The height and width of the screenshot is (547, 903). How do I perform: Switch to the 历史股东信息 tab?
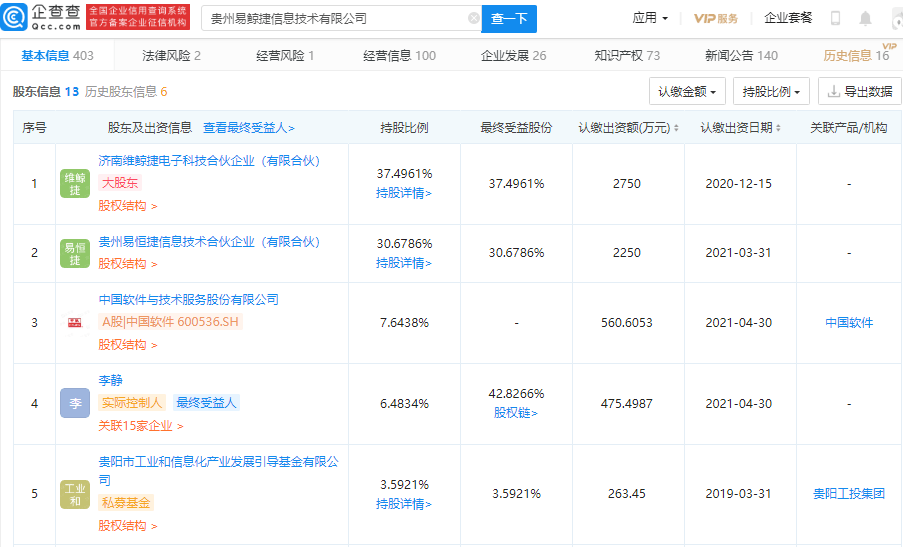[x=126, y=92]
